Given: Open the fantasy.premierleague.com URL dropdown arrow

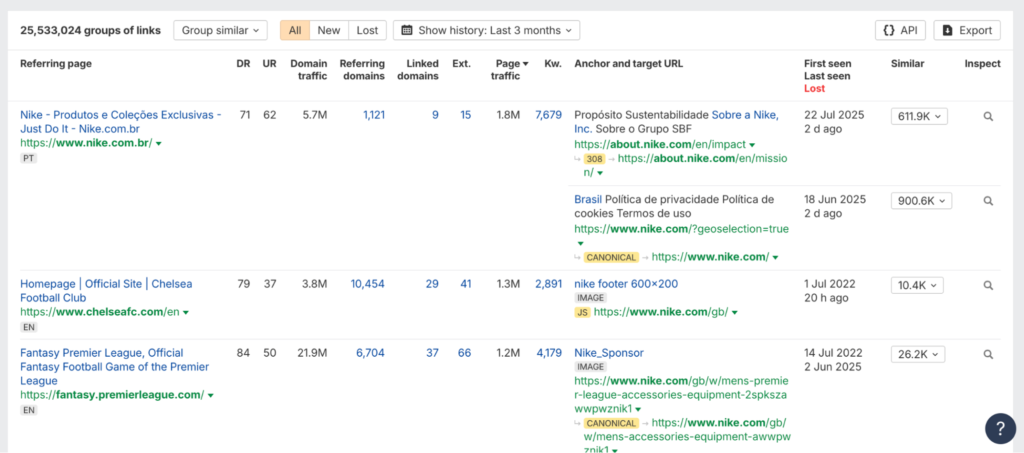Looking at the screenshot, I should point(210,396).
